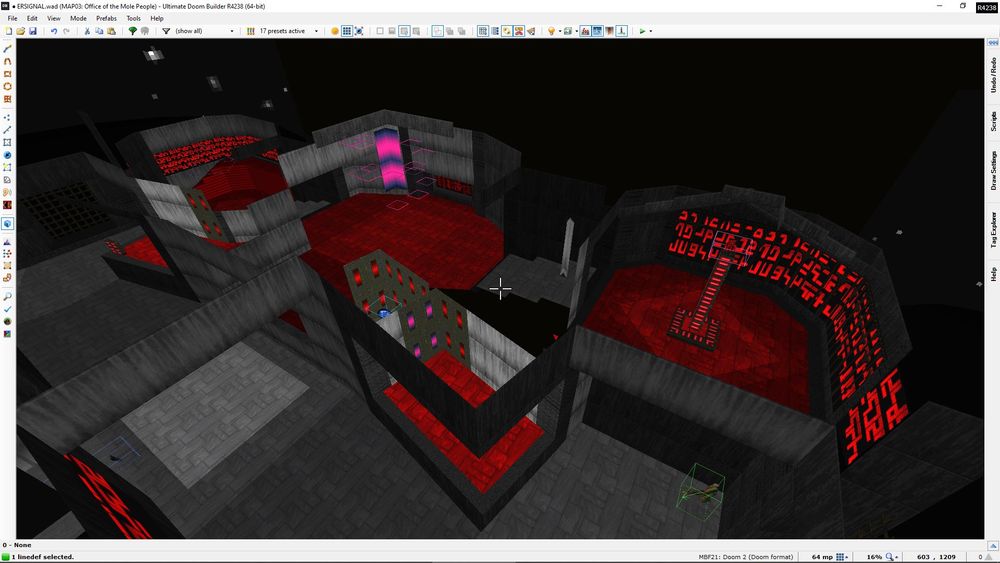Toggle the fog rendering button
This screenshot has height=563, width=1000.
click(585, 31)
